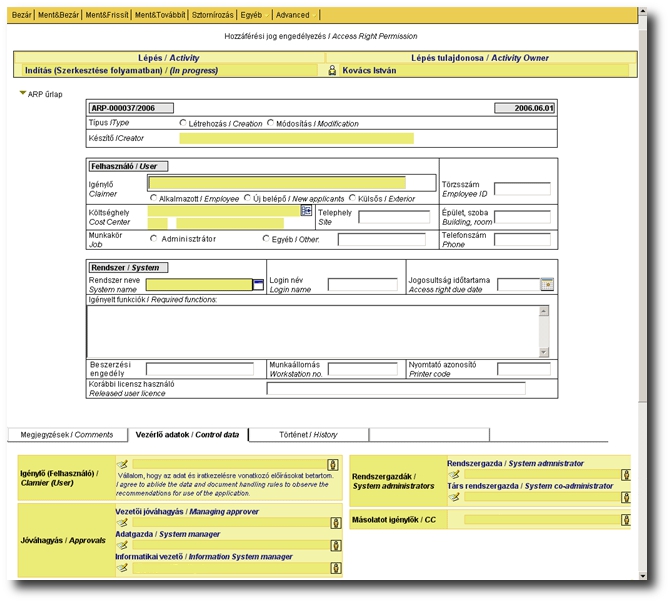The image size is (670, 603).
Task: Click Ment&Továbbít to save and forward
Action: tap(160, 15)
